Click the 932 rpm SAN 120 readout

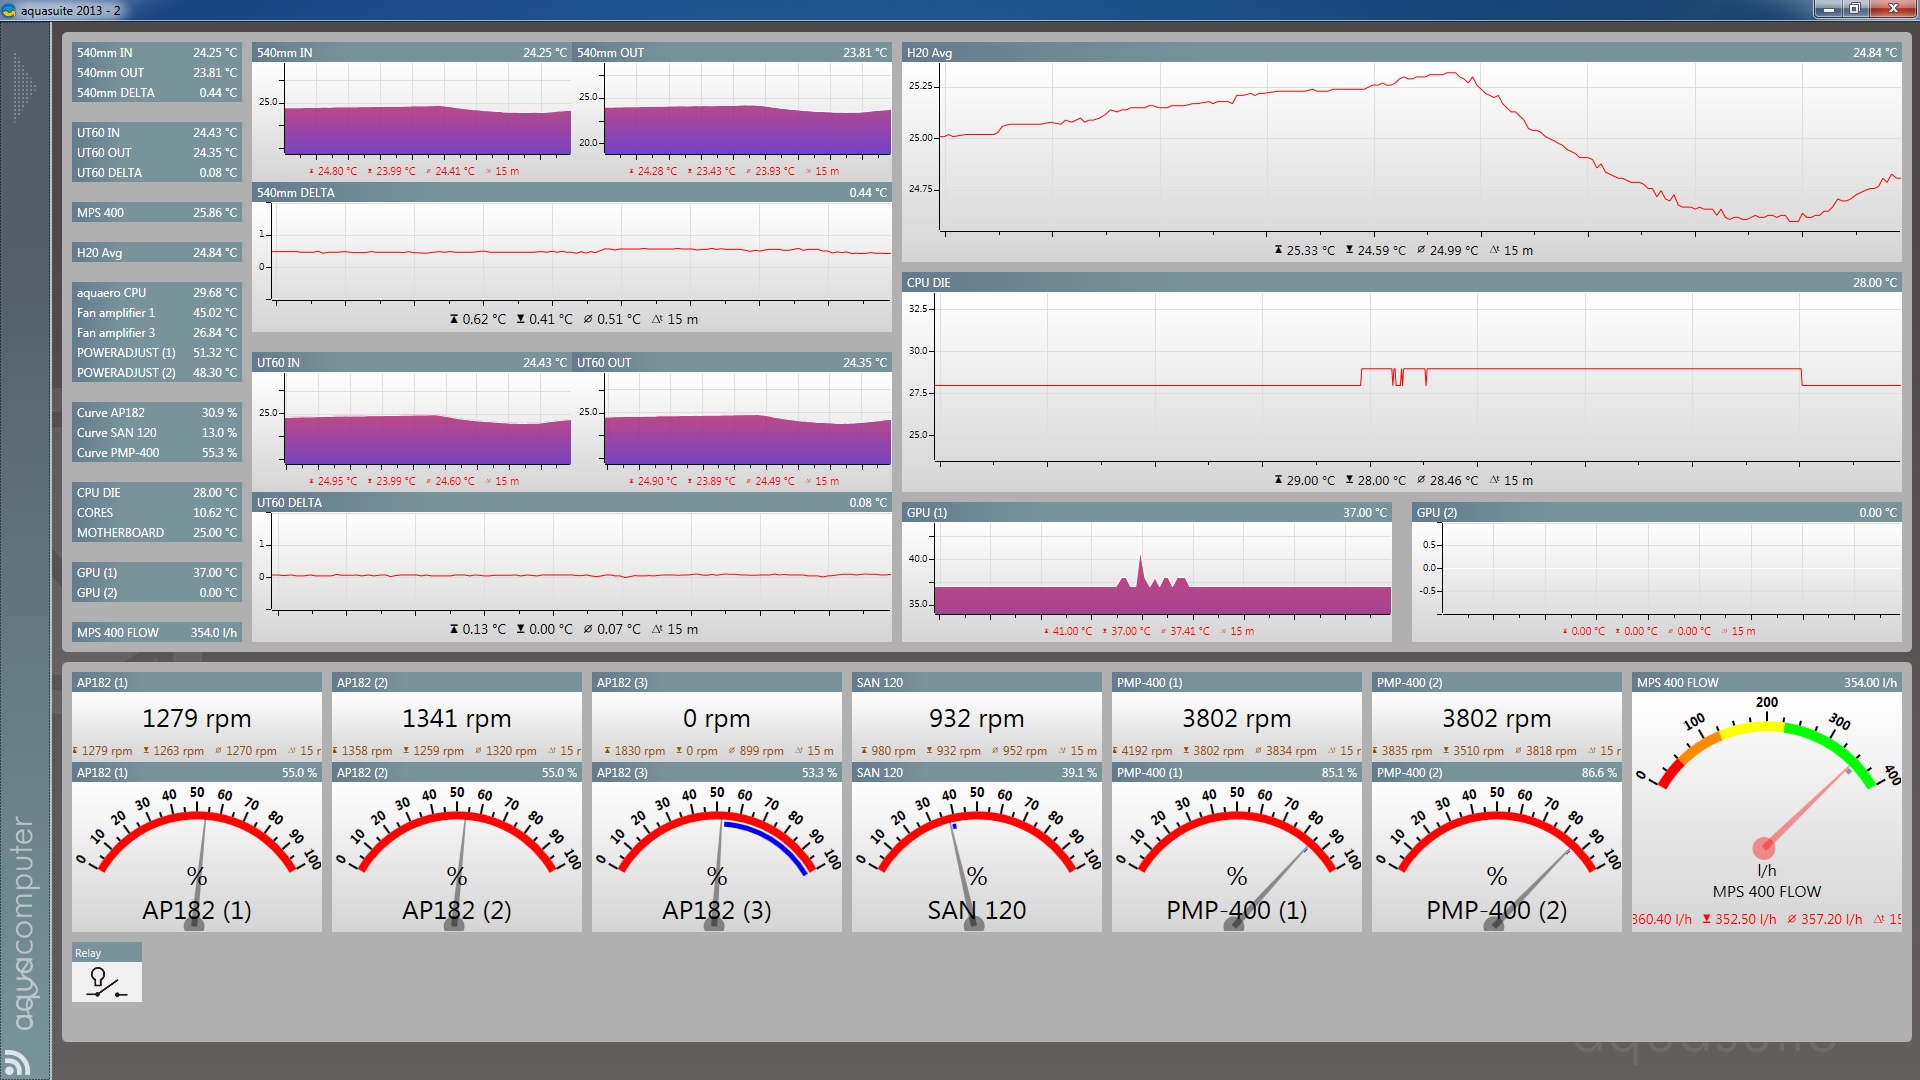pos(977,718)
